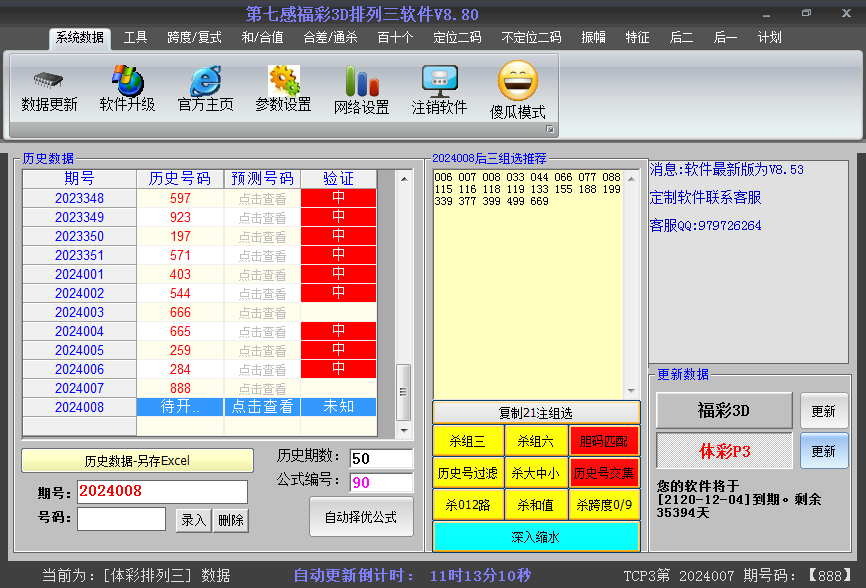Viewport: 866px width, 588px height.
Task: Select history number 888
Action: pyautogui.click(x=181, y=388)
